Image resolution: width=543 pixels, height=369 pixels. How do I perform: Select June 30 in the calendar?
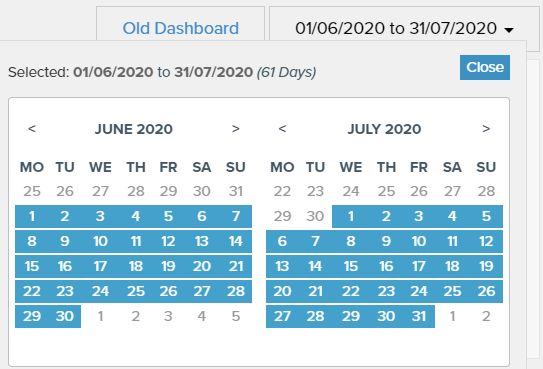pos(65,316)
